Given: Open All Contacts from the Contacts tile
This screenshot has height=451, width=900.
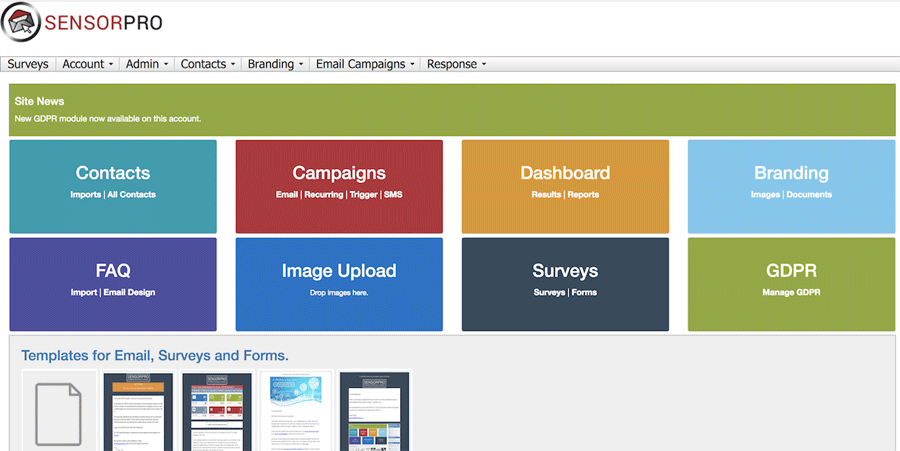Looking at the screenshot, I should [131, 195].
